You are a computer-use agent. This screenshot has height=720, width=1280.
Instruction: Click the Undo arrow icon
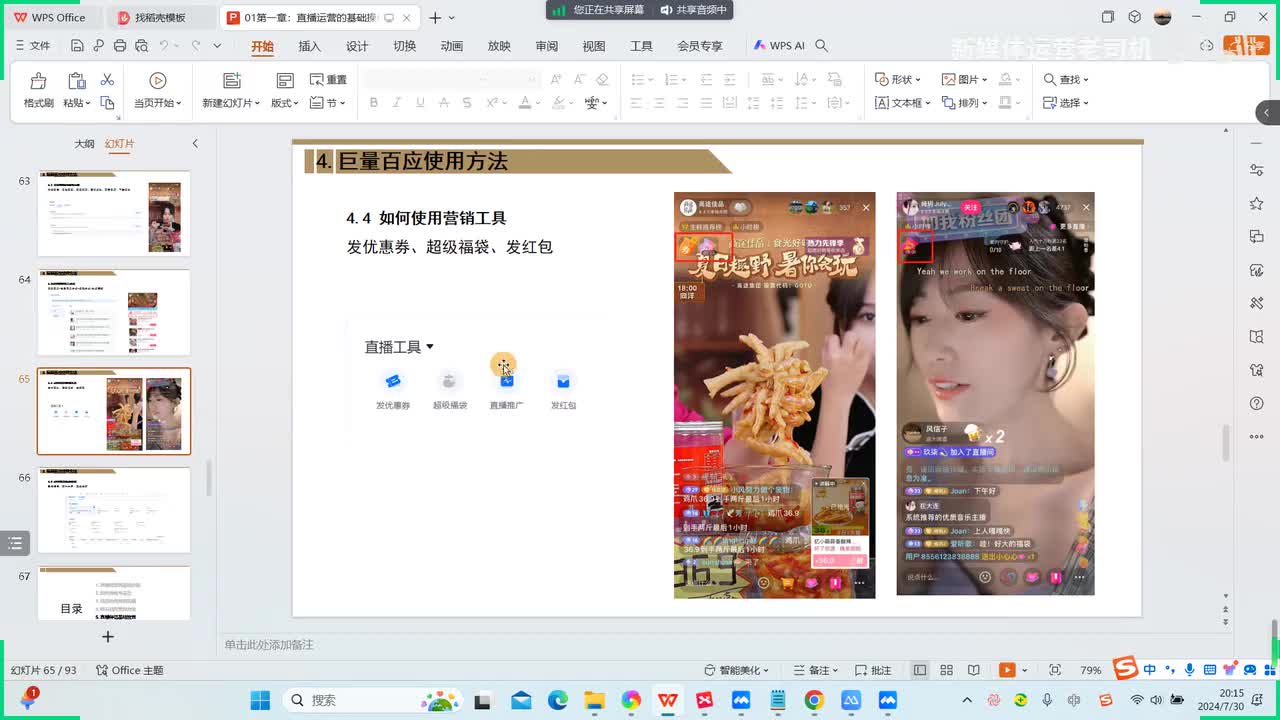tap(164, 46)
